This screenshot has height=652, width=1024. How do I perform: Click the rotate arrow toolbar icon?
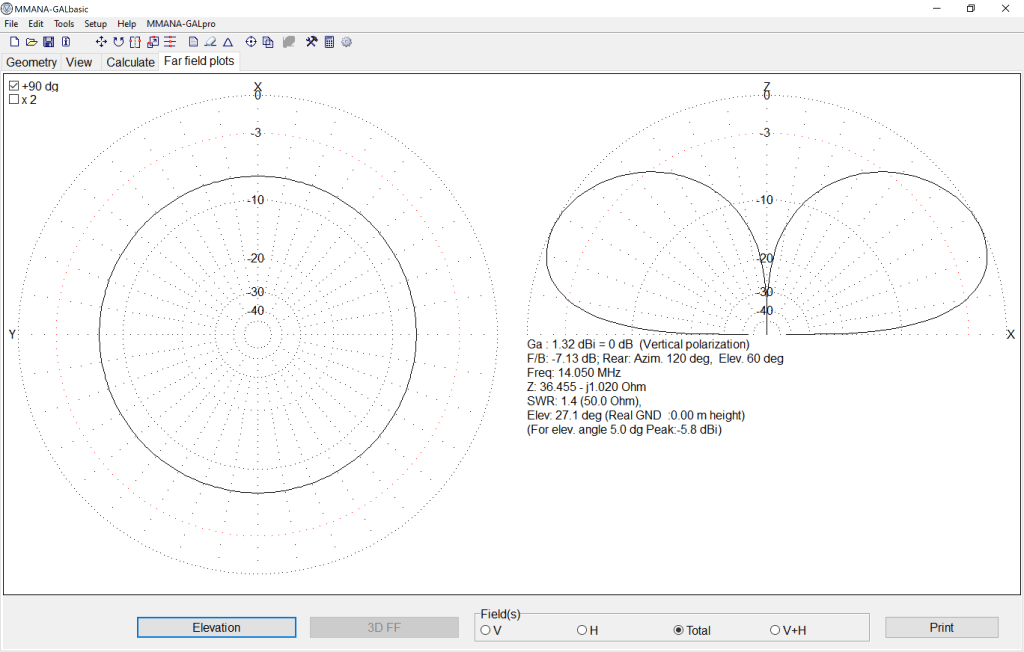pos(118,42)
